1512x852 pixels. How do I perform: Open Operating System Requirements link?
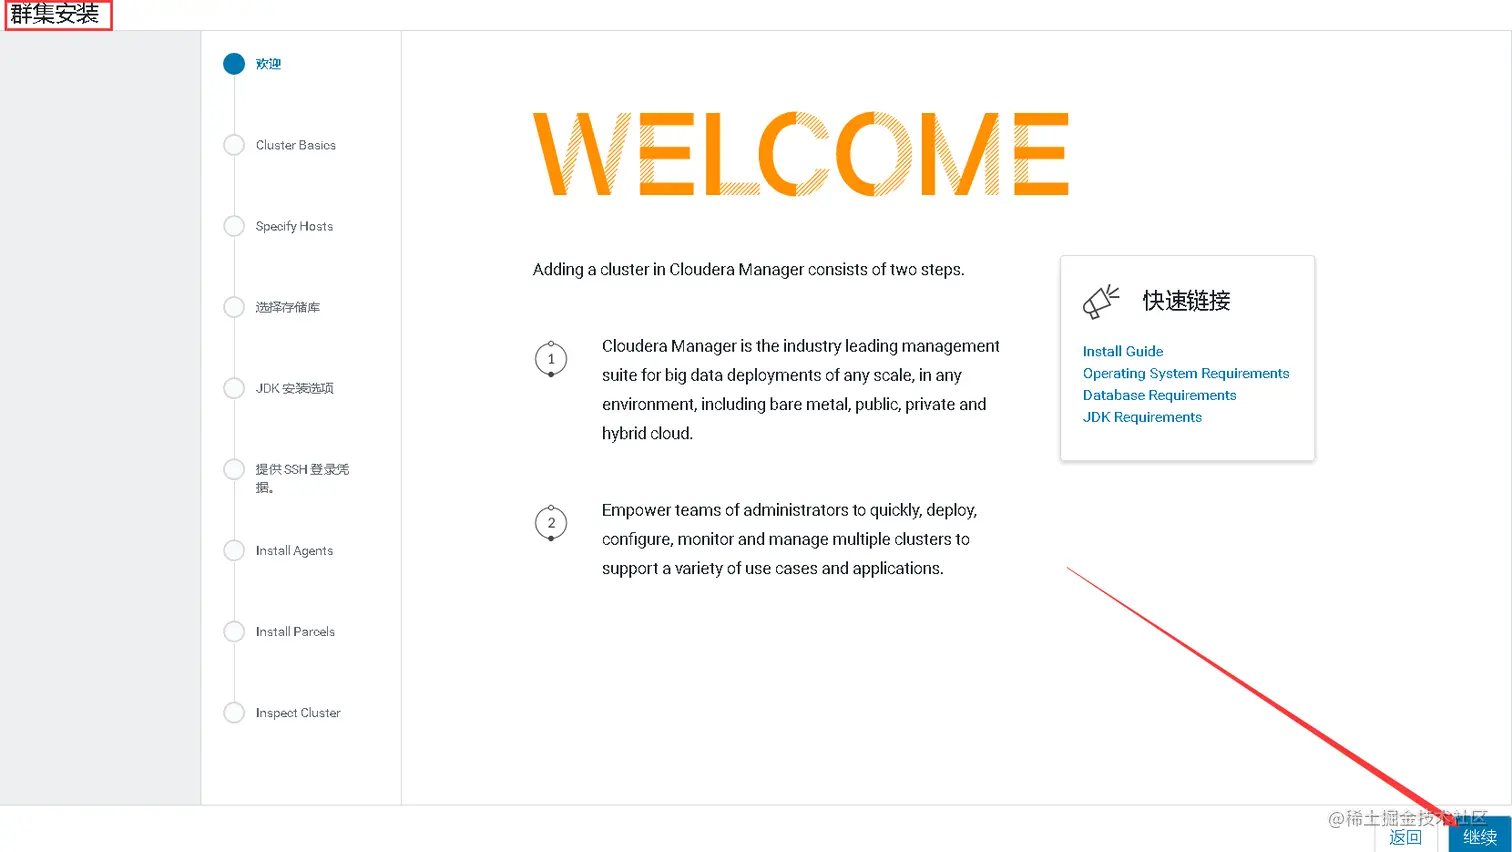pyautogui.click(x=1186, y=373)
